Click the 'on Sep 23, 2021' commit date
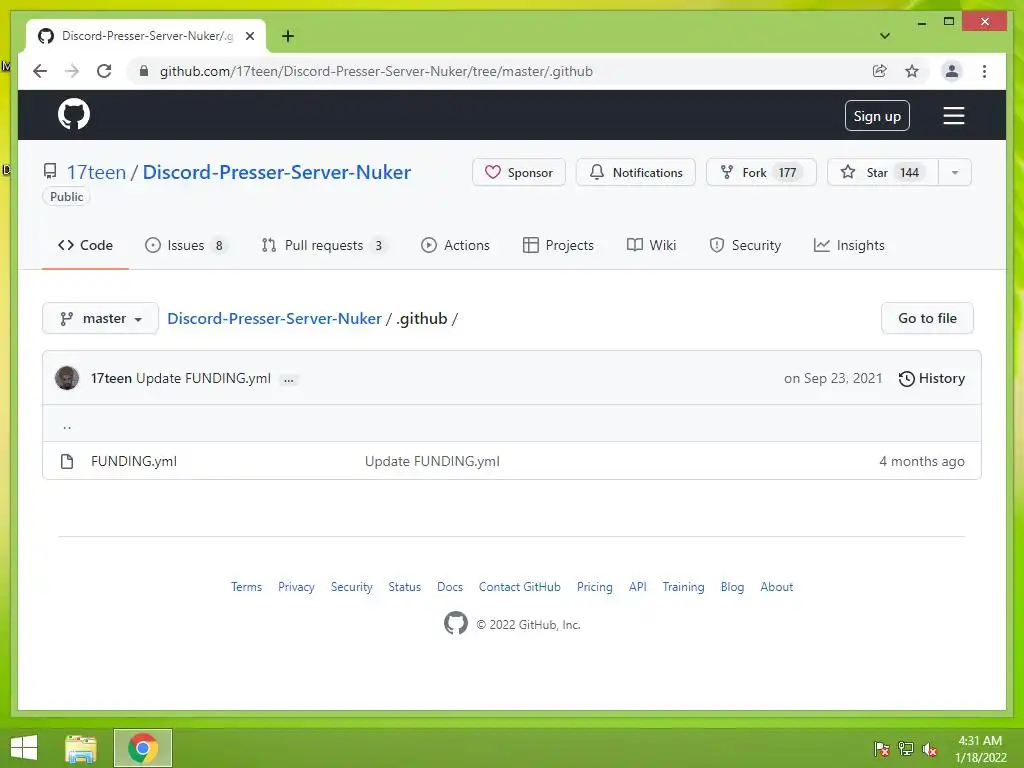 pyautogui.click(x=833, y=378)
